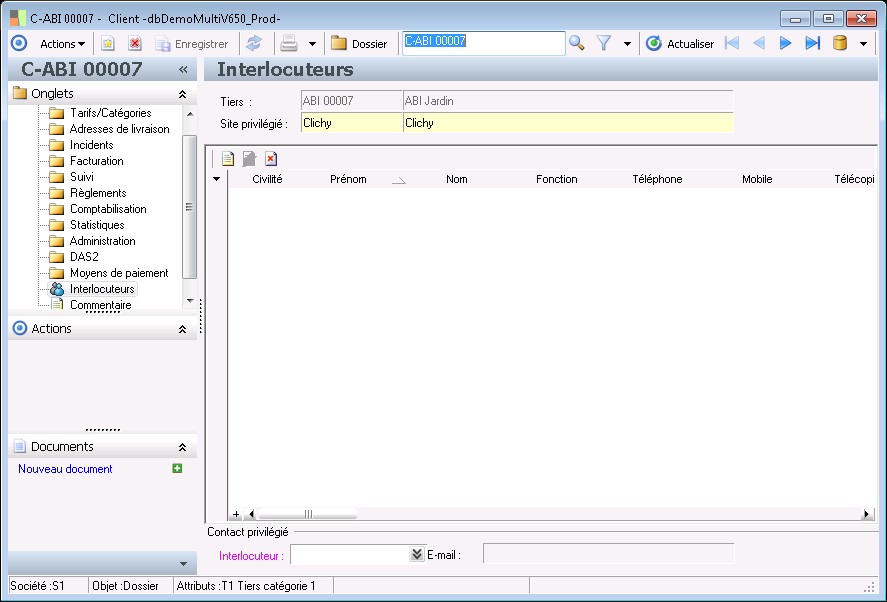Viewport: 887px width, 602px height.
Task: Collapse the left sidebar with double chevron
Action: (x=183, y=69)
